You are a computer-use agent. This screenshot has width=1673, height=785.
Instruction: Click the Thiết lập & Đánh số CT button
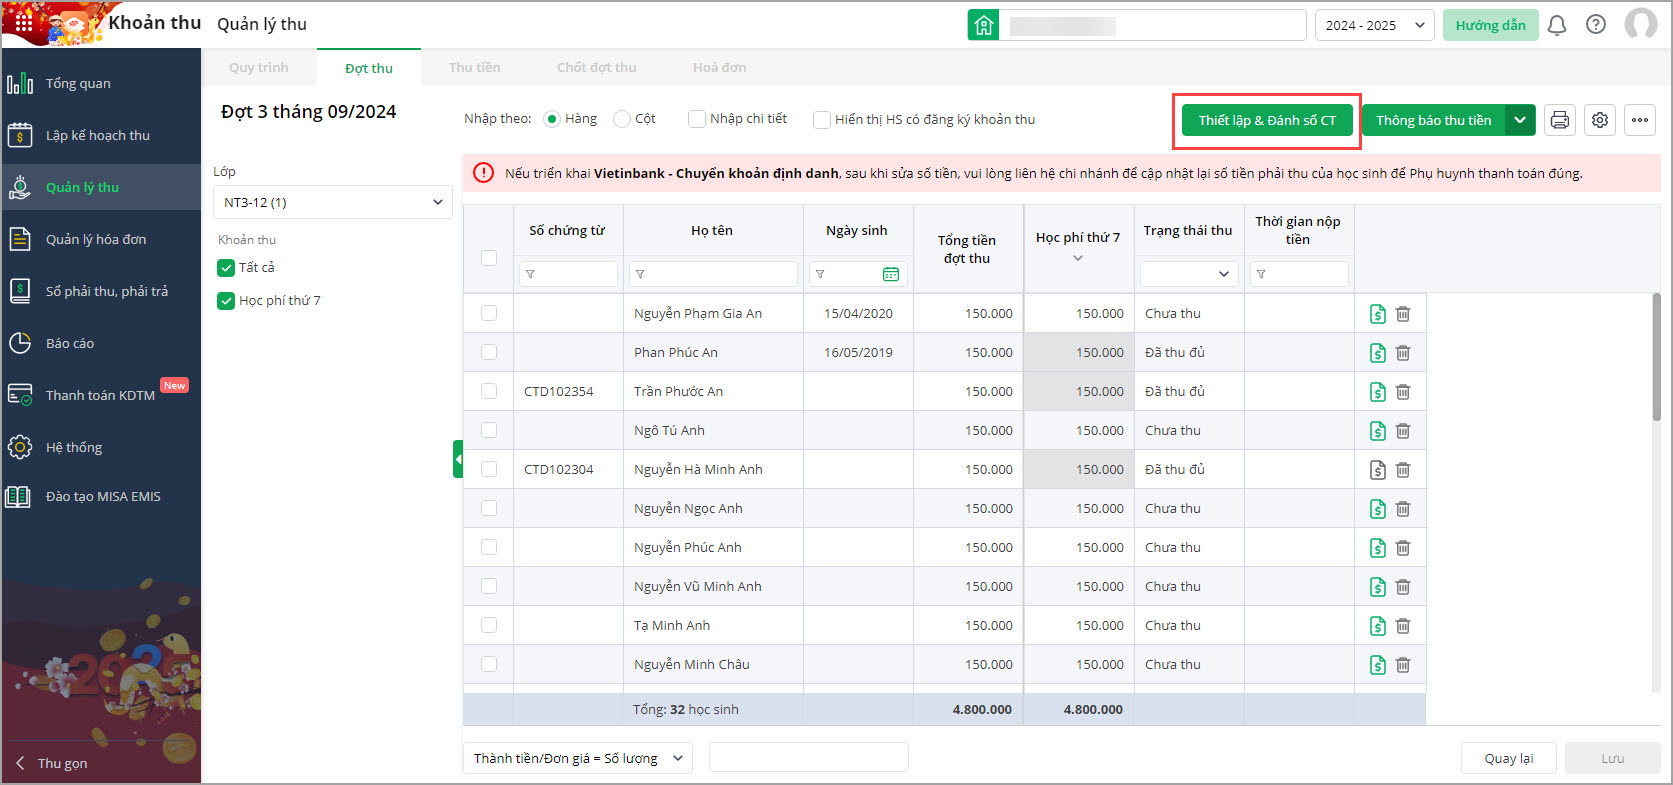pyautogui.click(x=1267, y=120)
